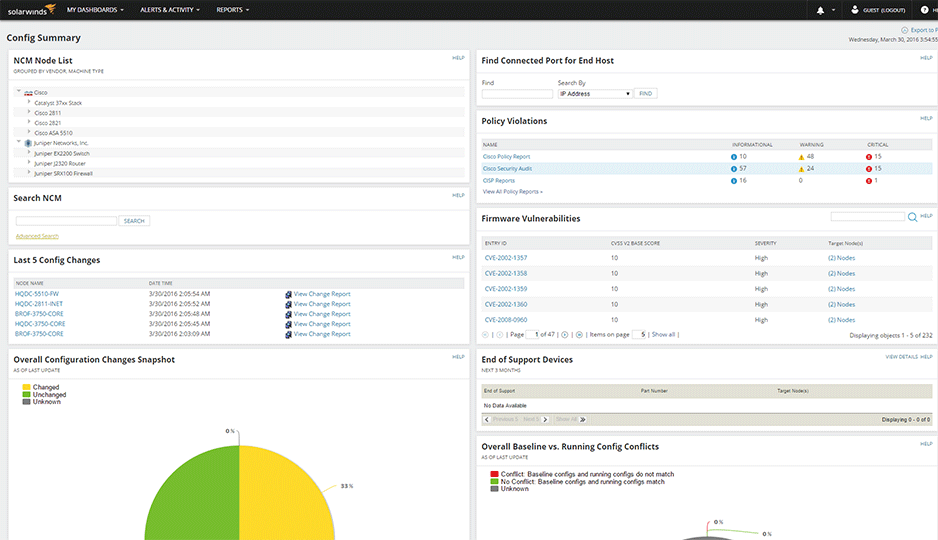Collapse Juniper Networks, Inc. group
Screen dimensions: 938x540
tap(19, 142)
